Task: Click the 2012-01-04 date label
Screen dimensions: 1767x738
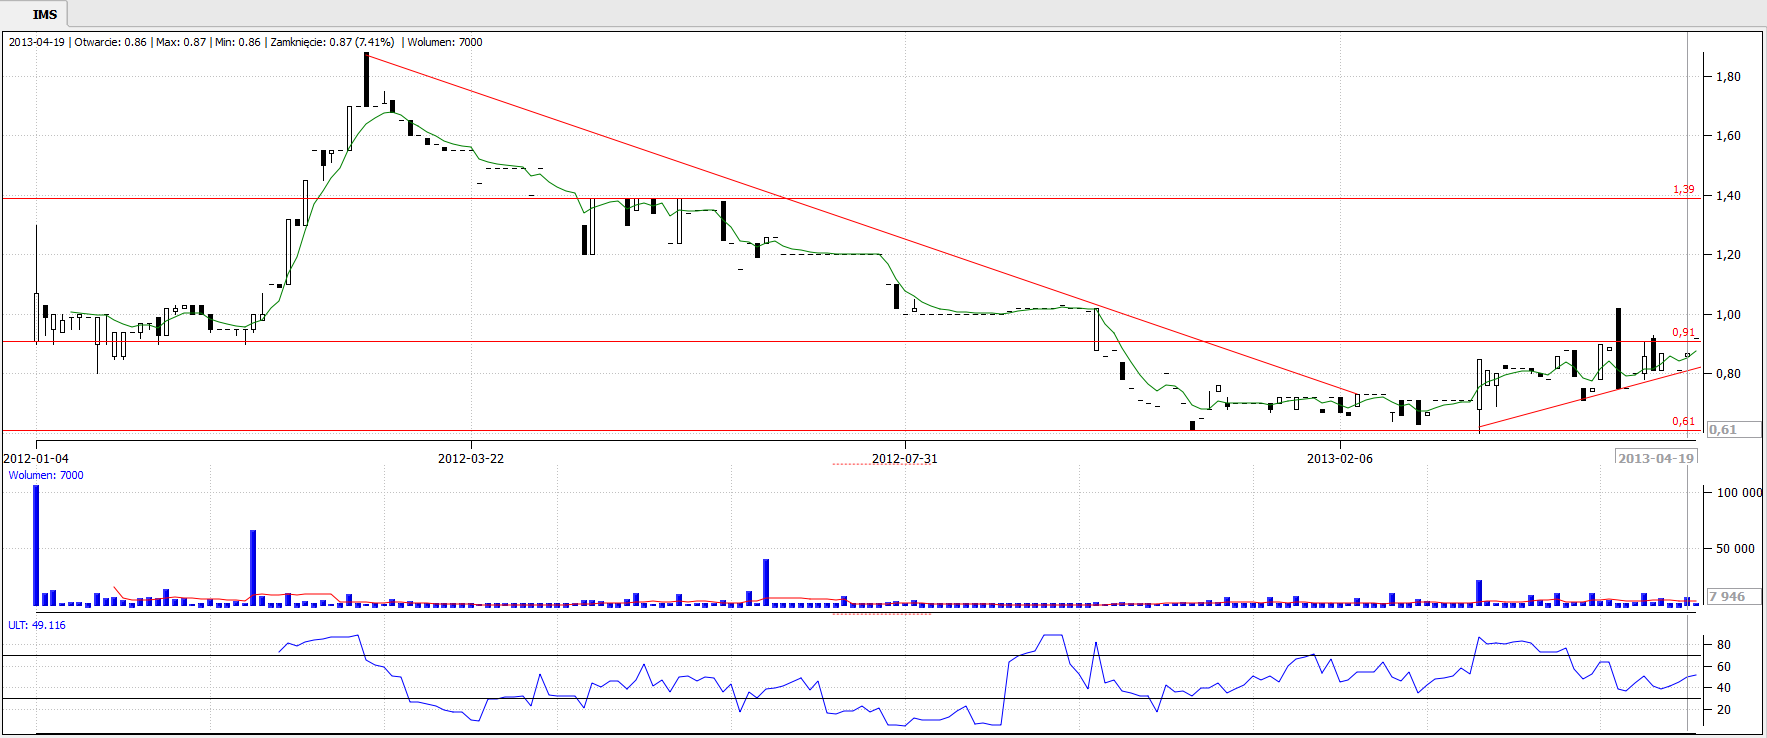Action: click(x=36, y=458)
